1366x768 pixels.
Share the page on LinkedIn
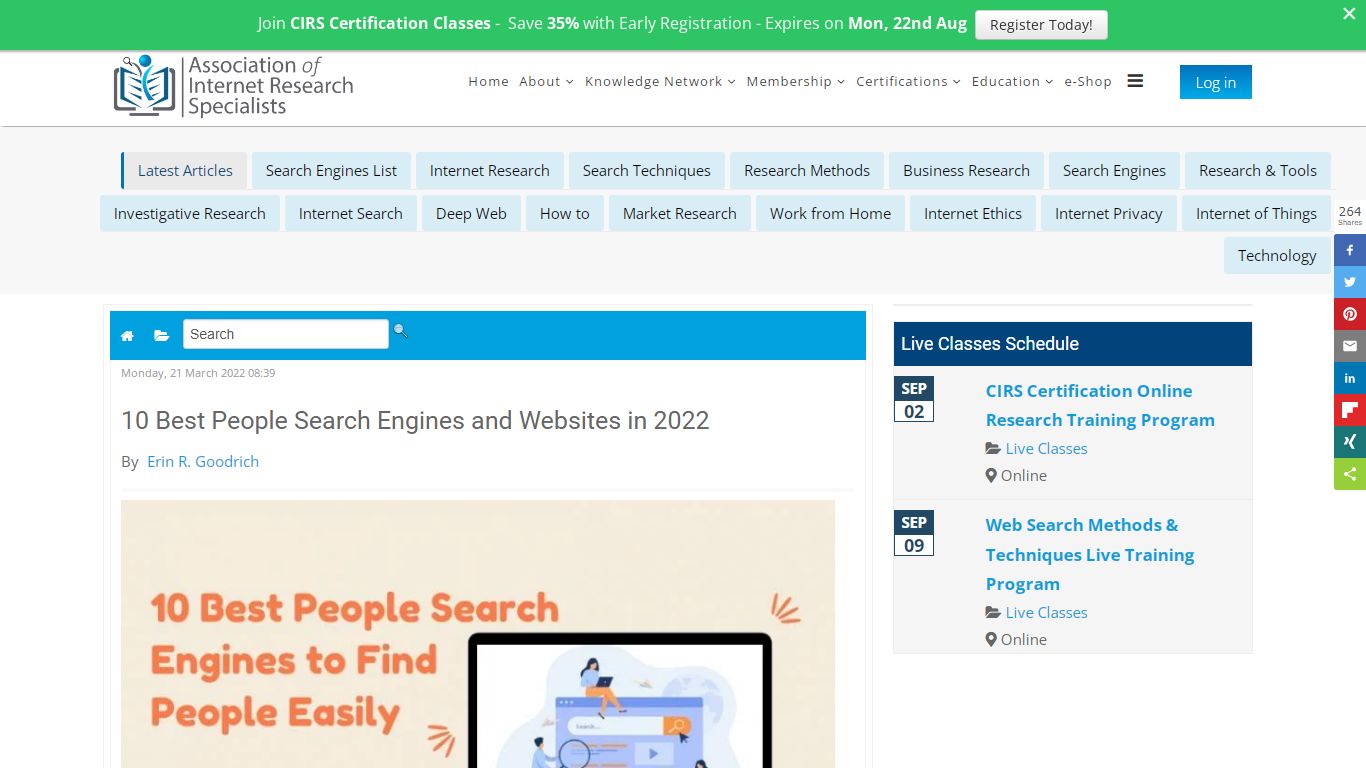[x=1350, y=378]
